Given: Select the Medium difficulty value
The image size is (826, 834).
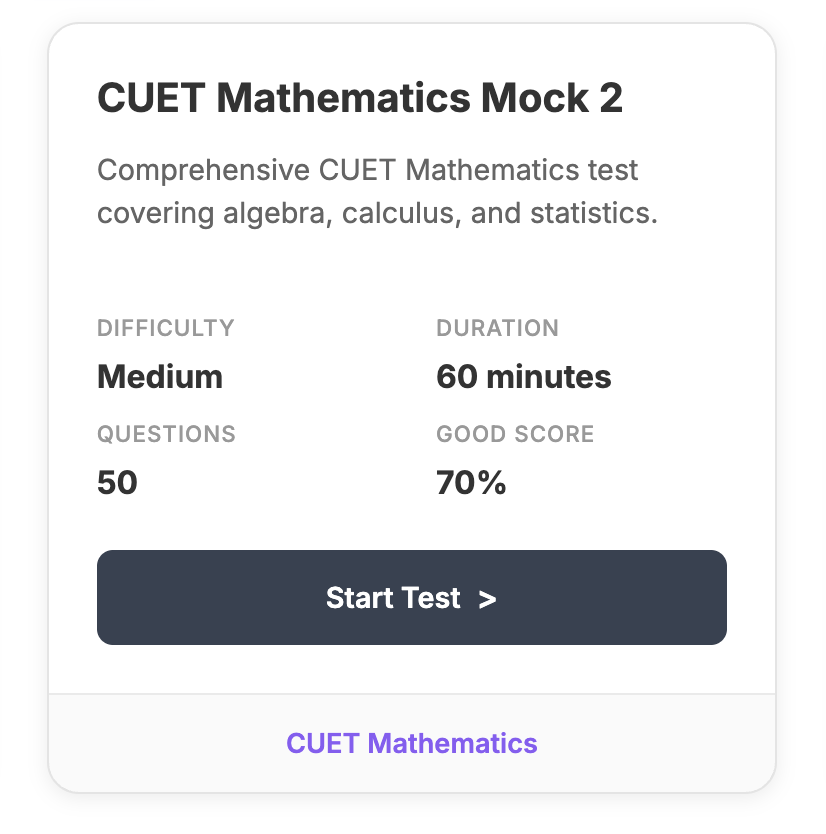Looking at the screenshot, I should pos(160,377).
